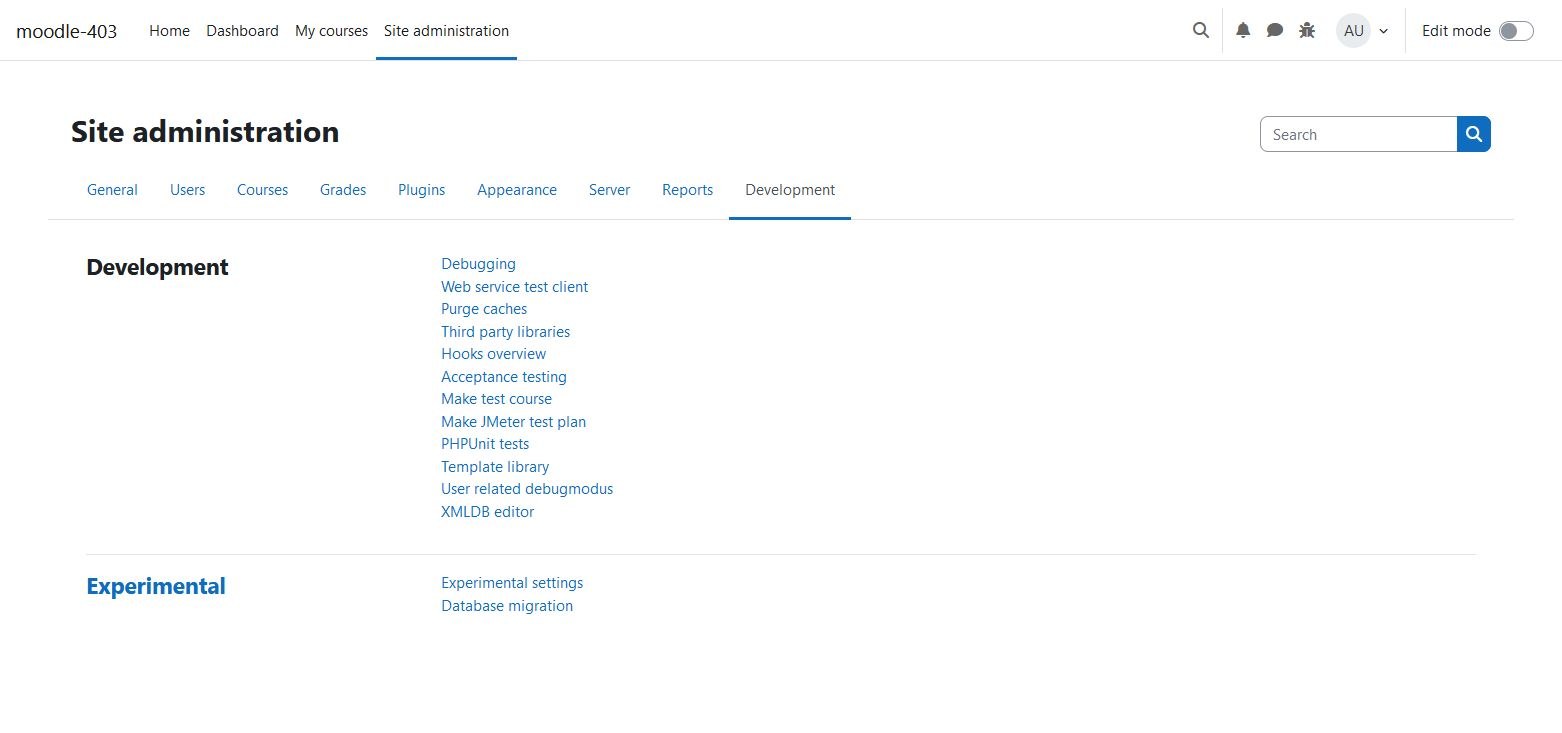Viewport: 1562px width, 733px height.
Task: Switch to the Plugins tab
Action: pyautogui.click(x=421, y=189)
